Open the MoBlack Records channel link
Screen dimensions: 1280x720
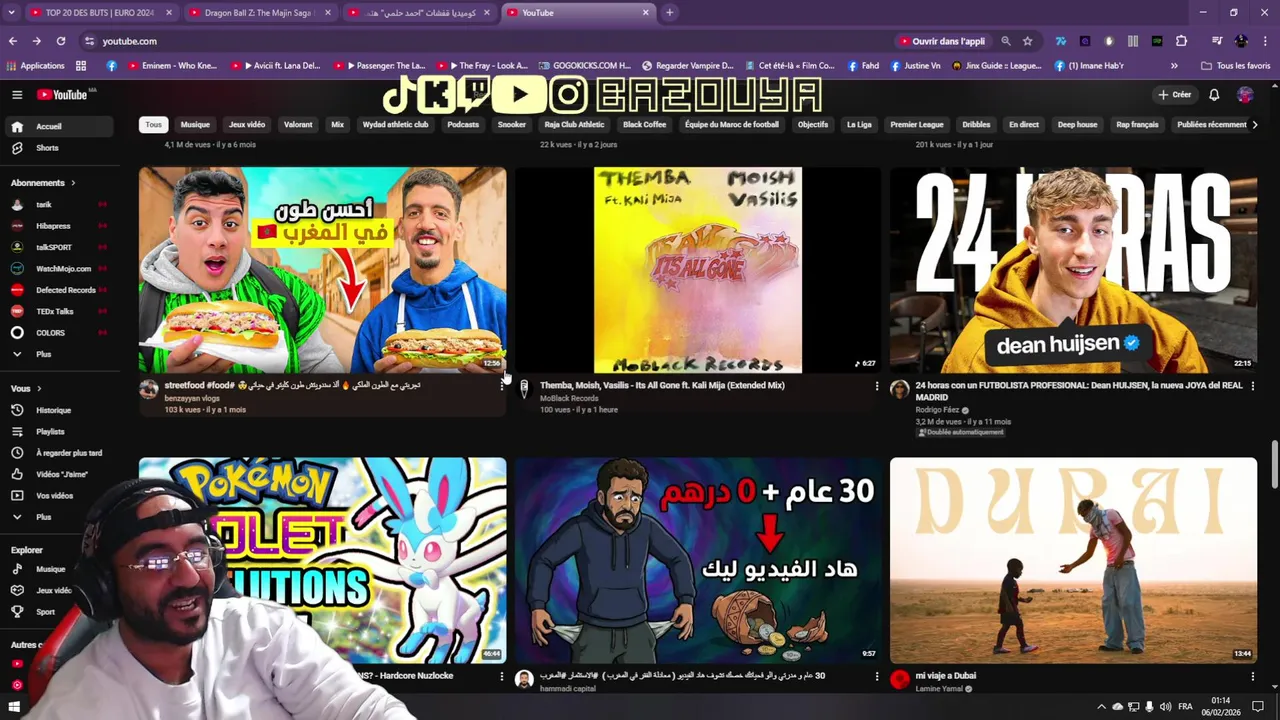tap(569, 398)
